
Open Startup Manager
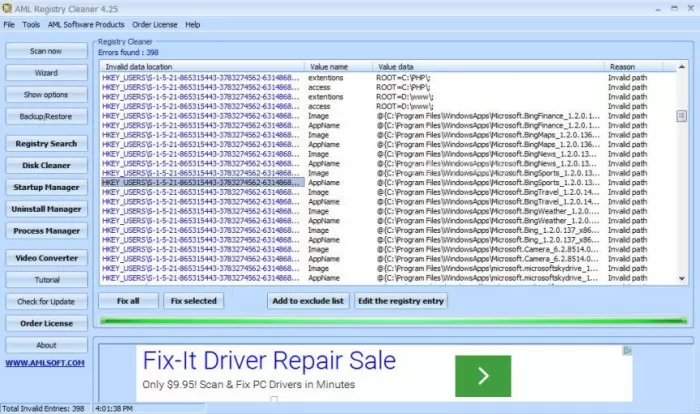46,187
